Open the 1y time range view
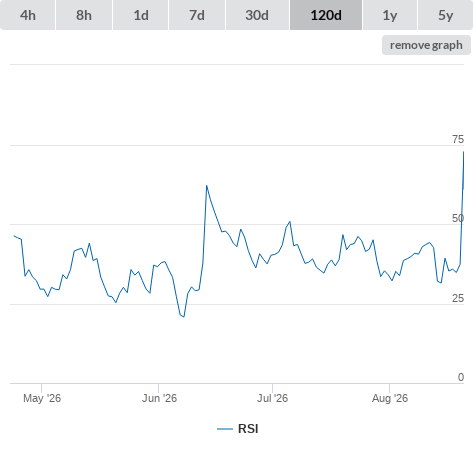The height and width of the screenshot is (455, 474). (390, 15)
